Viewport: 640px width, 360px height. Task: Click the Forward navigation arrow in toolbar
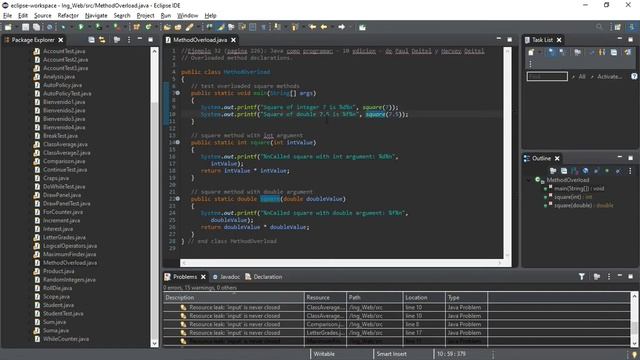(x=342, y=27)
